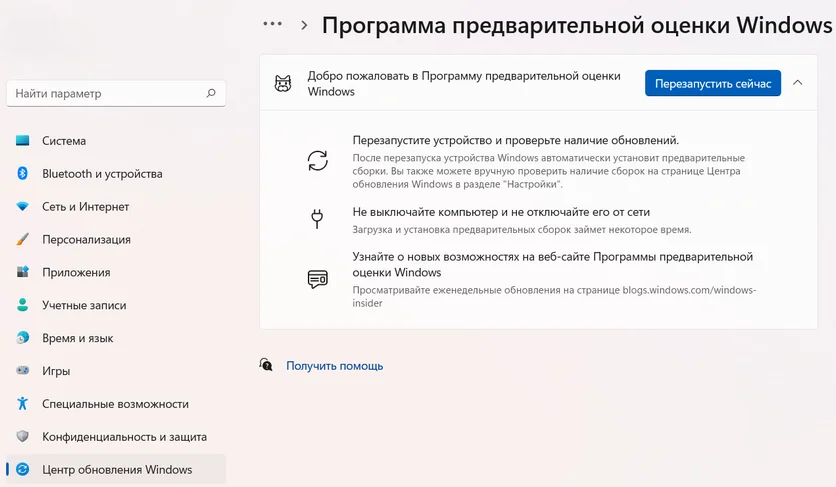Open Конфиденциальность и защита section
Screen dimensions: 836x487
pyautogui.click(x=124, y=437)
